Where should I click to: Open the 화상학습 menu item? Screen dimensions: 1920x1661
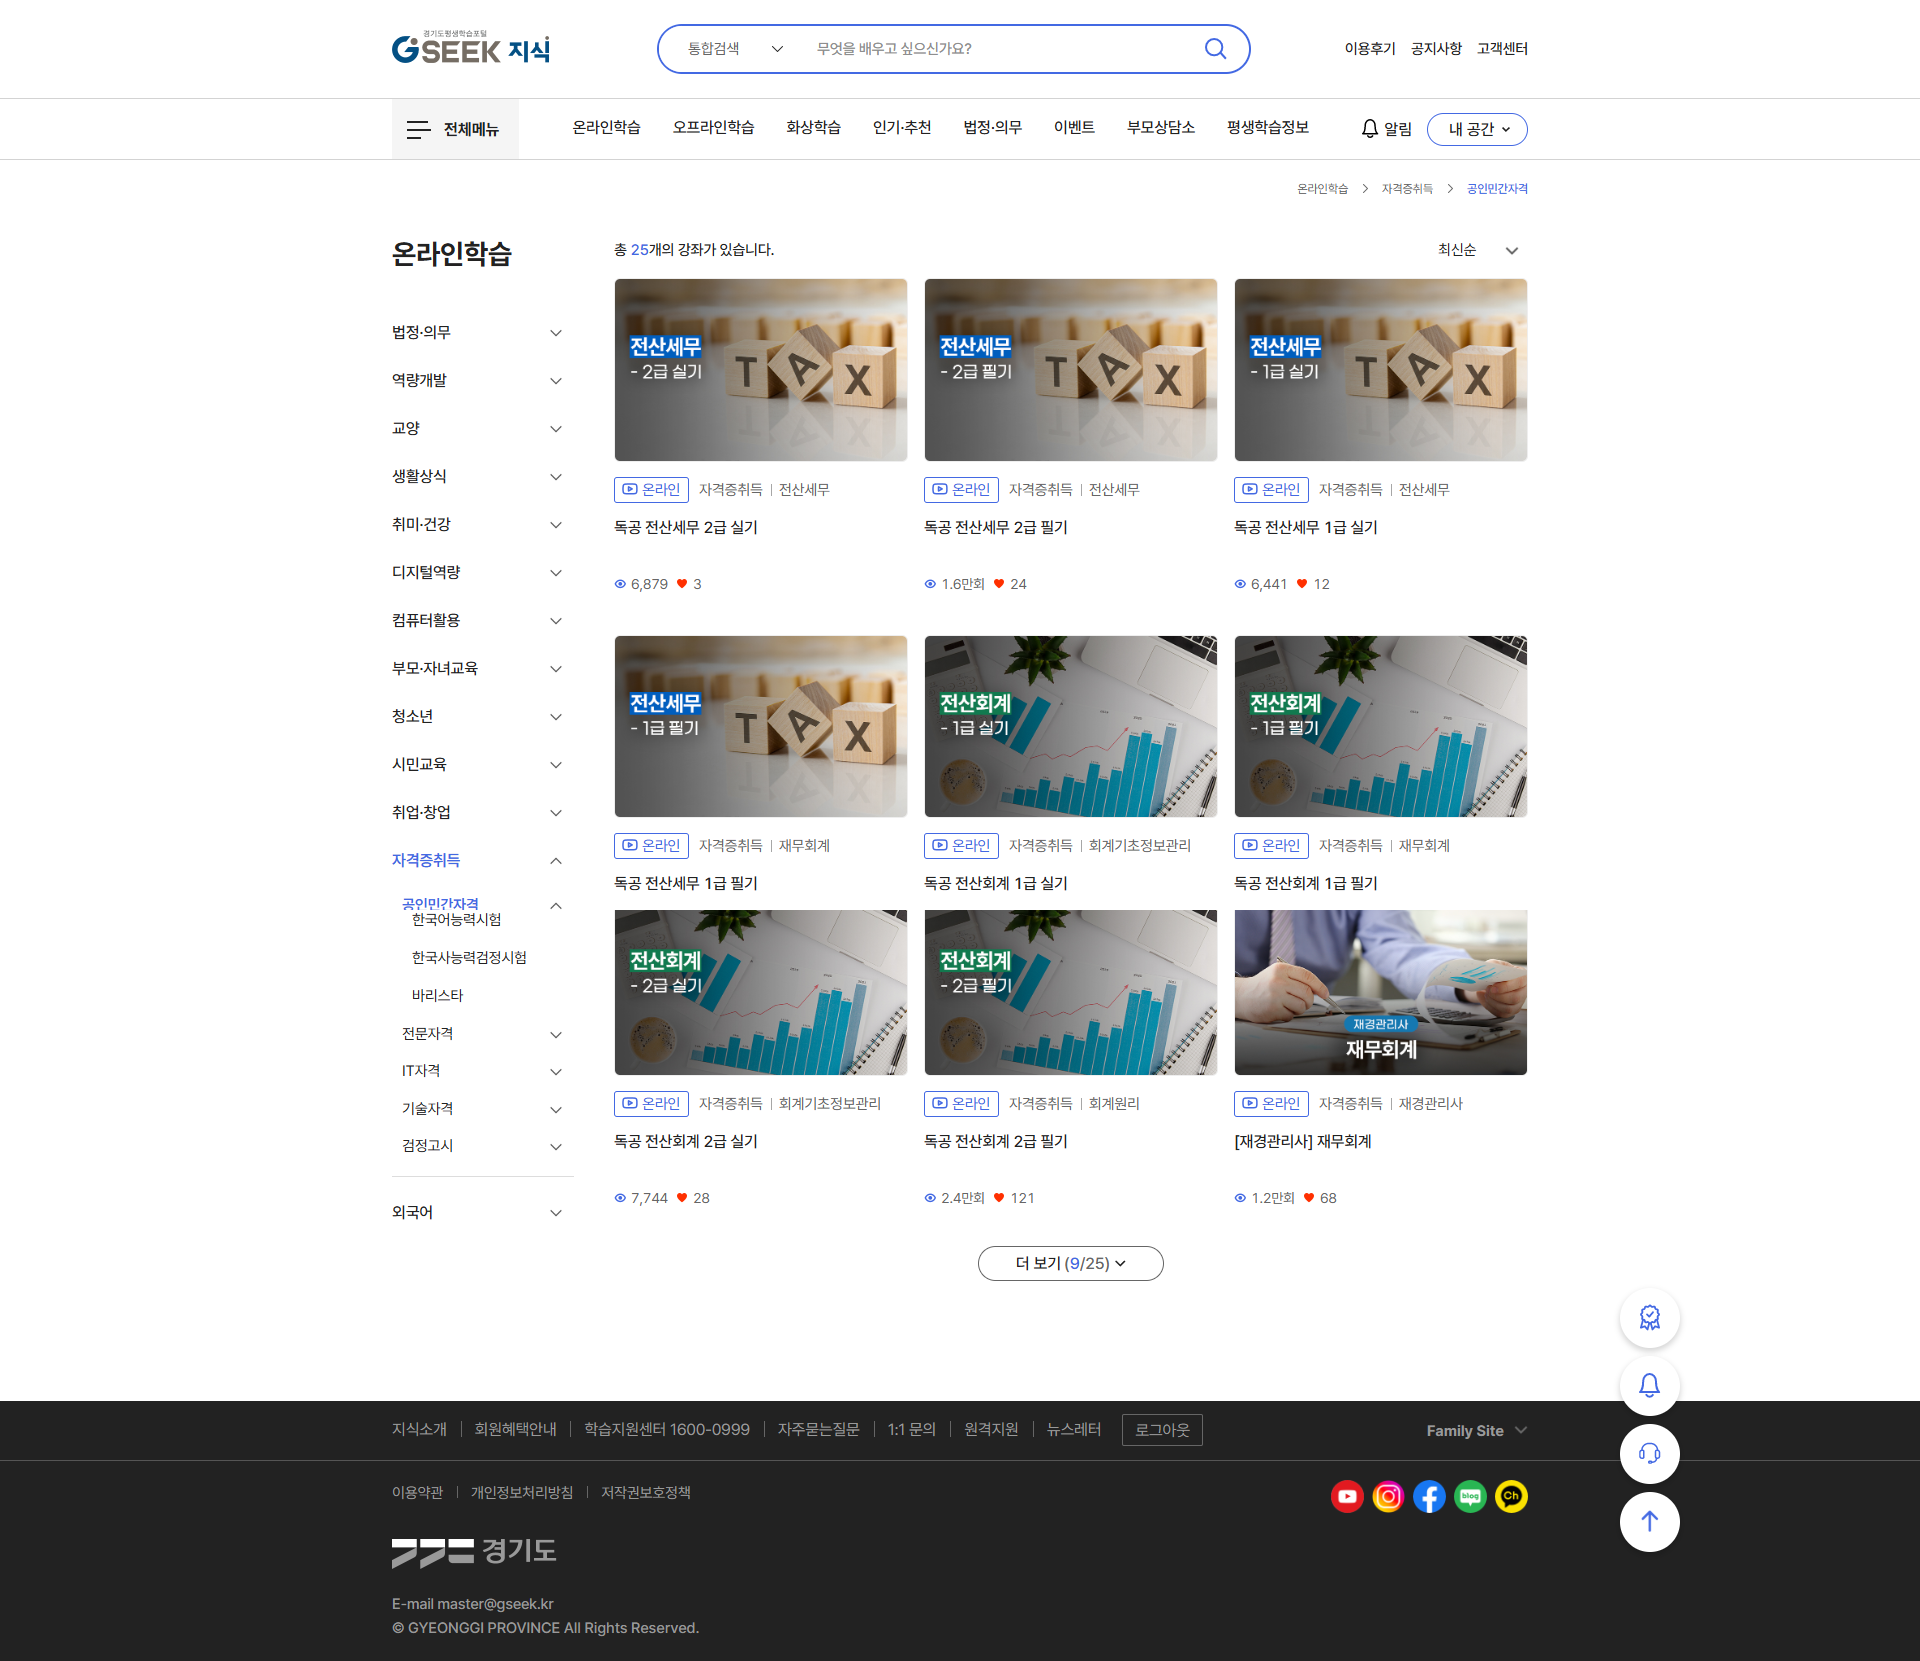click(813, 127)
